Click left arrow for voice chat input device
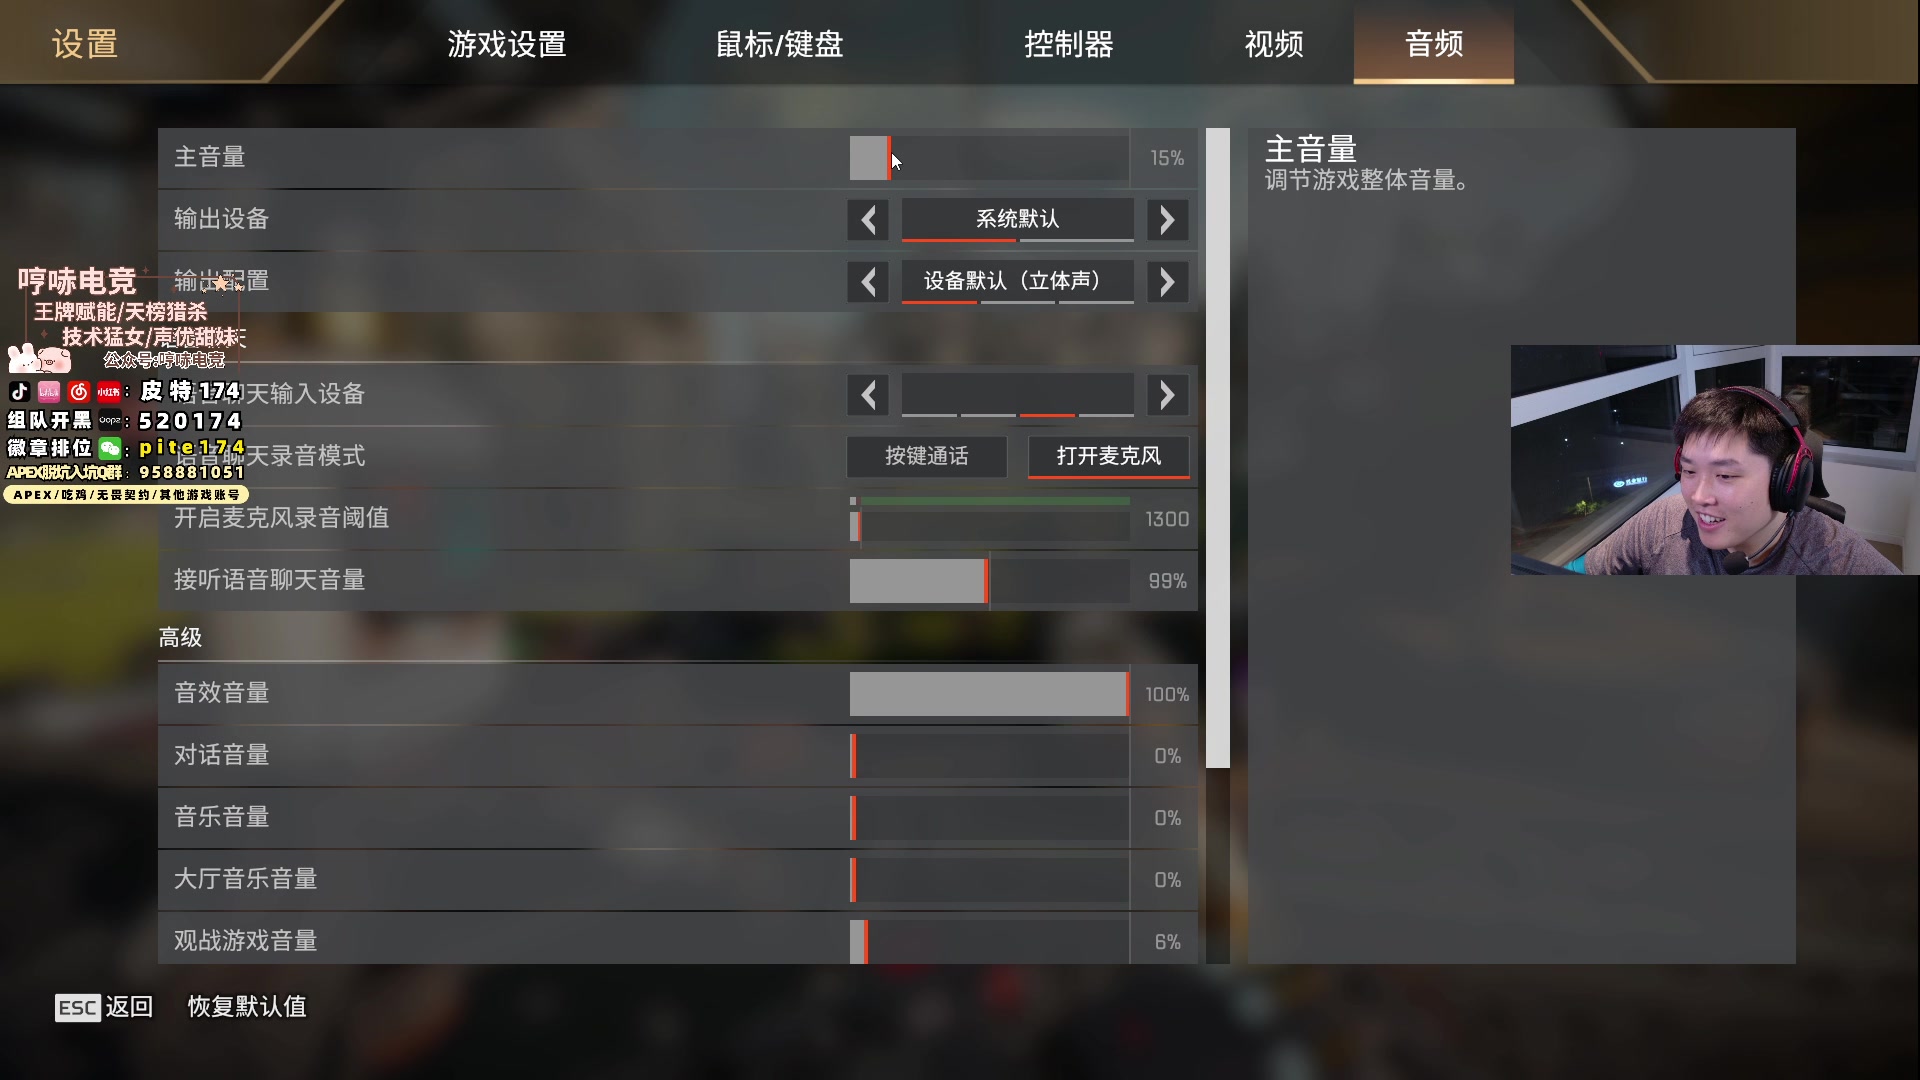Viewport: 1920px width, 1080px height. coord(868,395)
